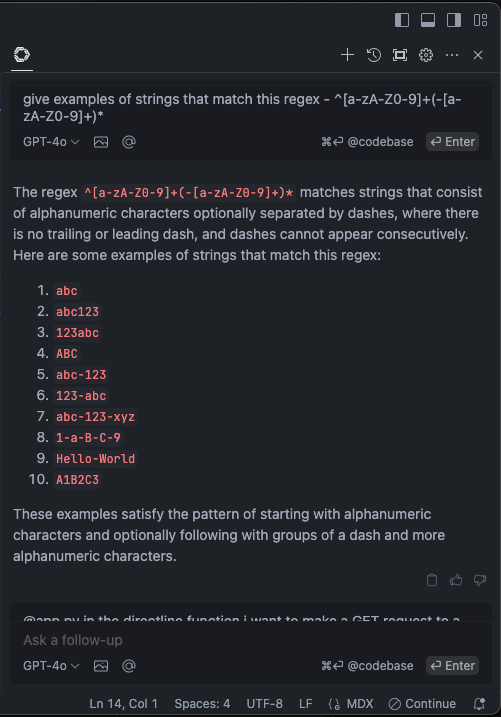
Task: Open chat history clock icon
Action: (x=373, y=55)
